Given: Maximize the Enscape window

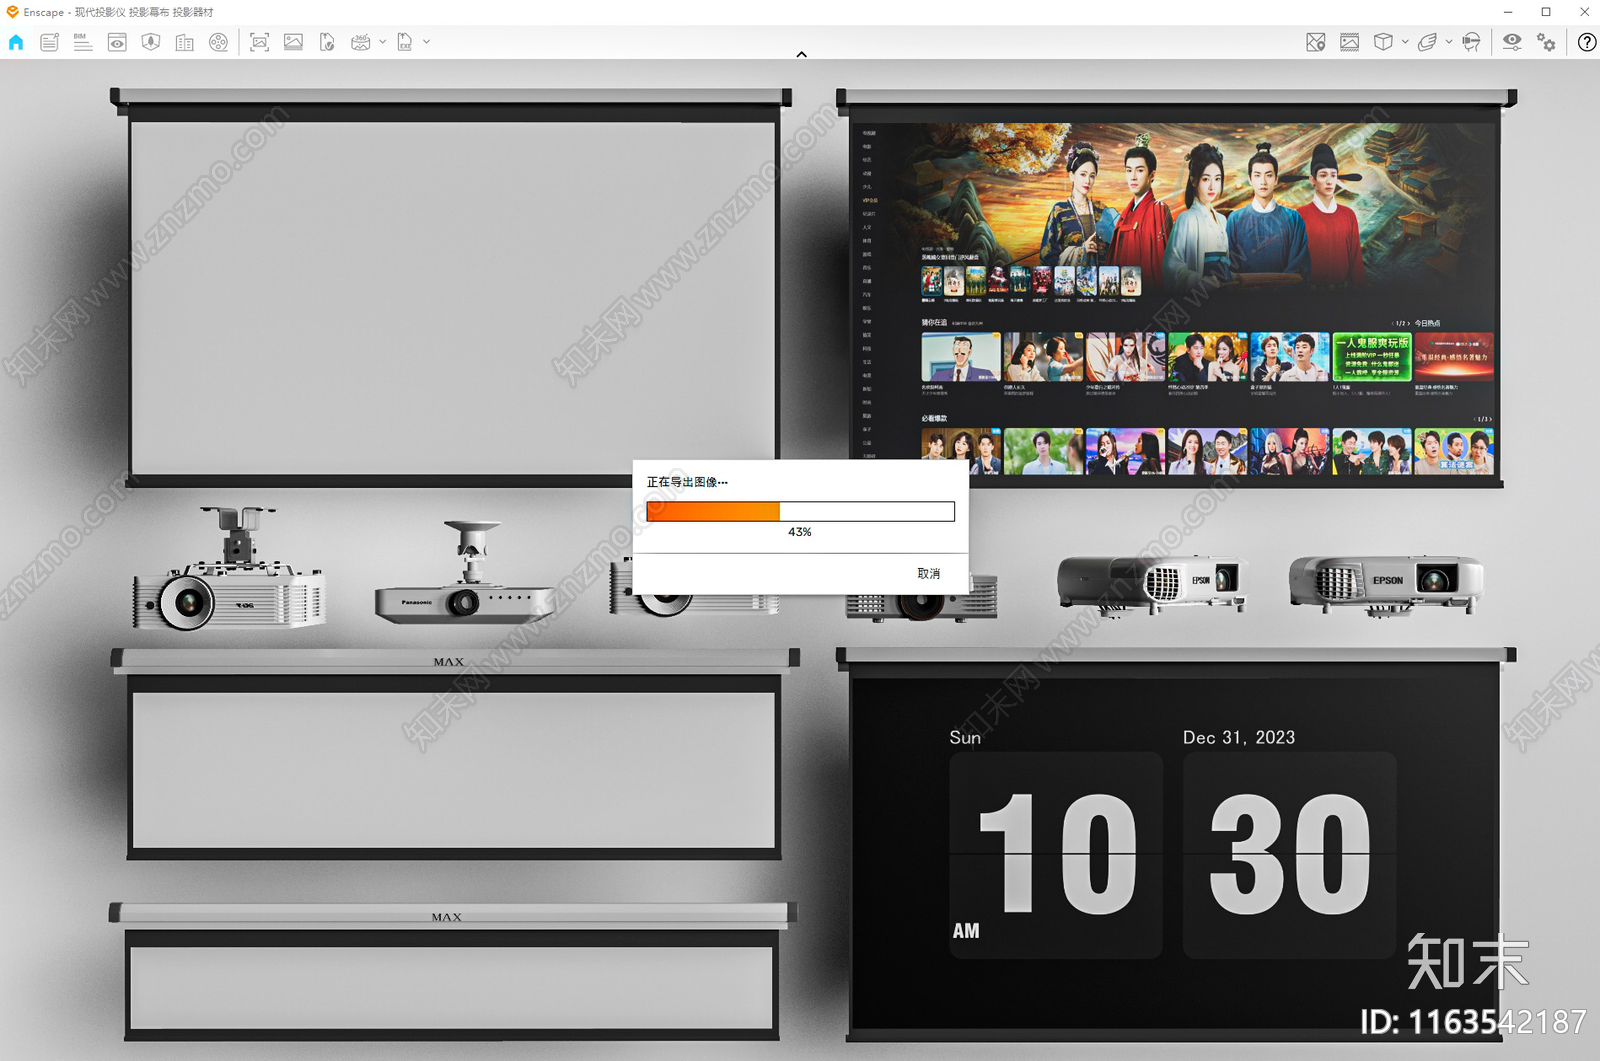Looking at the screenshot, I should (x=1546, y=12).
